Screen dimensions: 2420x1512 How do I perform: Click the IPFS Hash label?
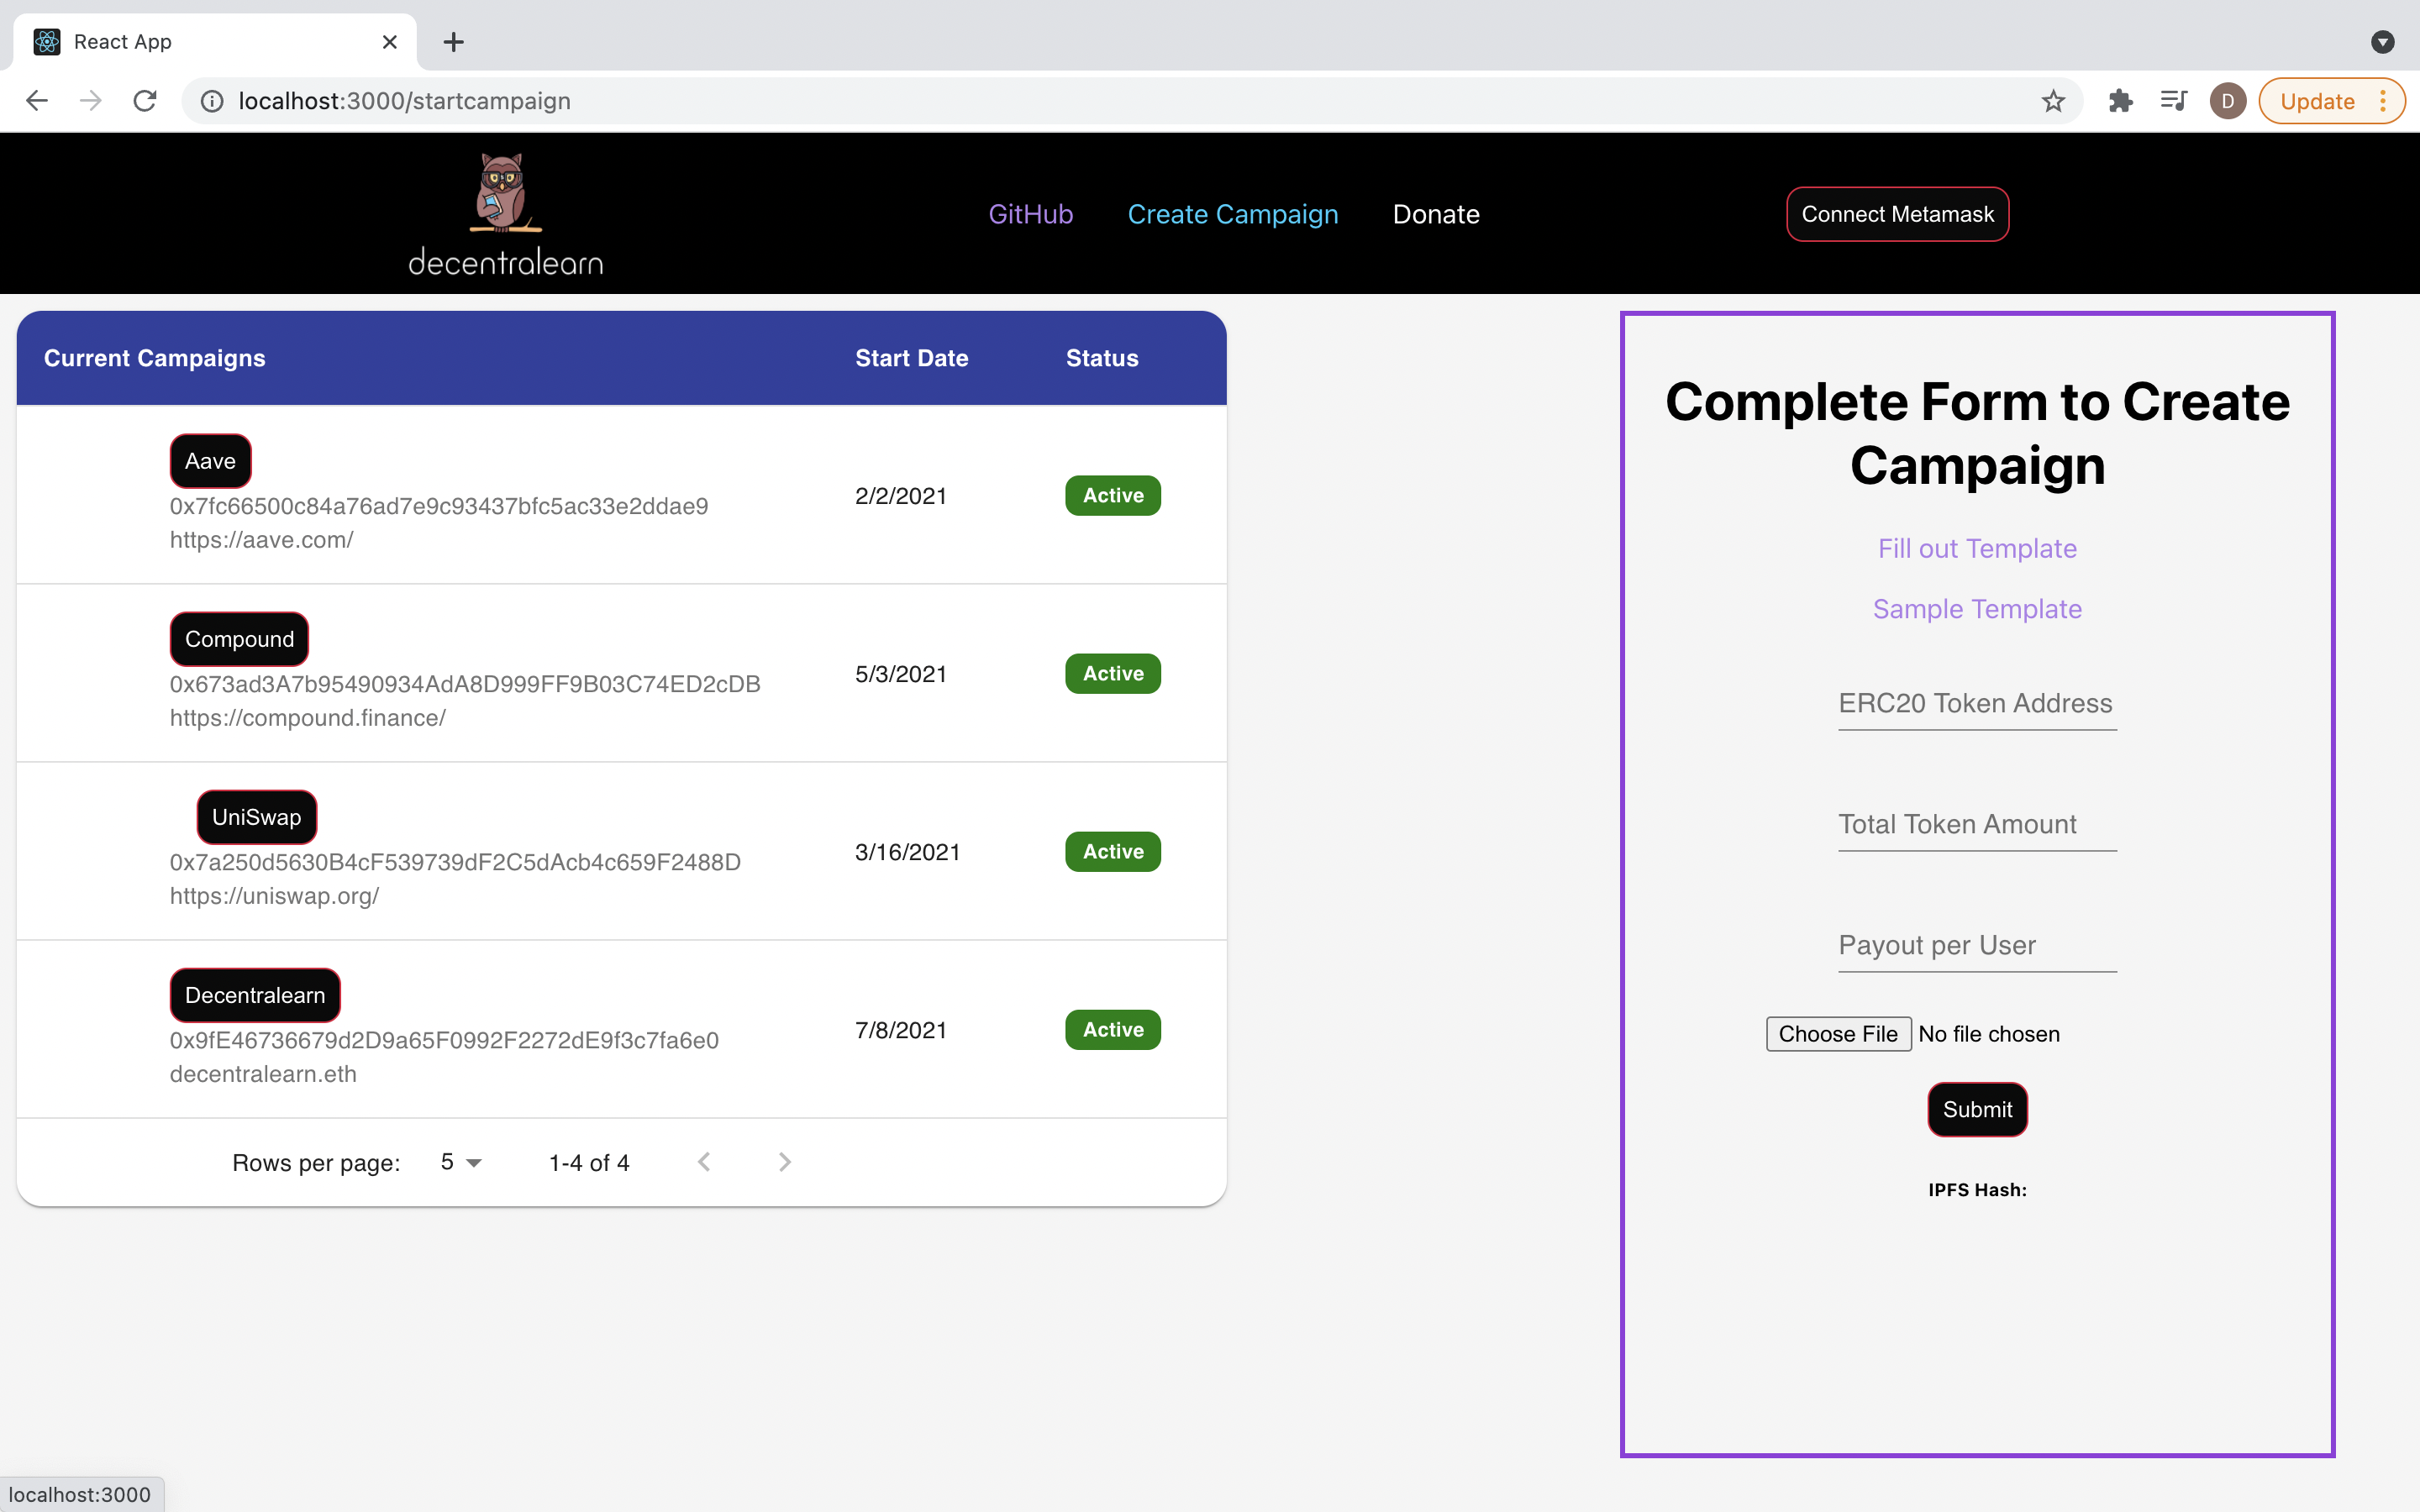1977,1190
